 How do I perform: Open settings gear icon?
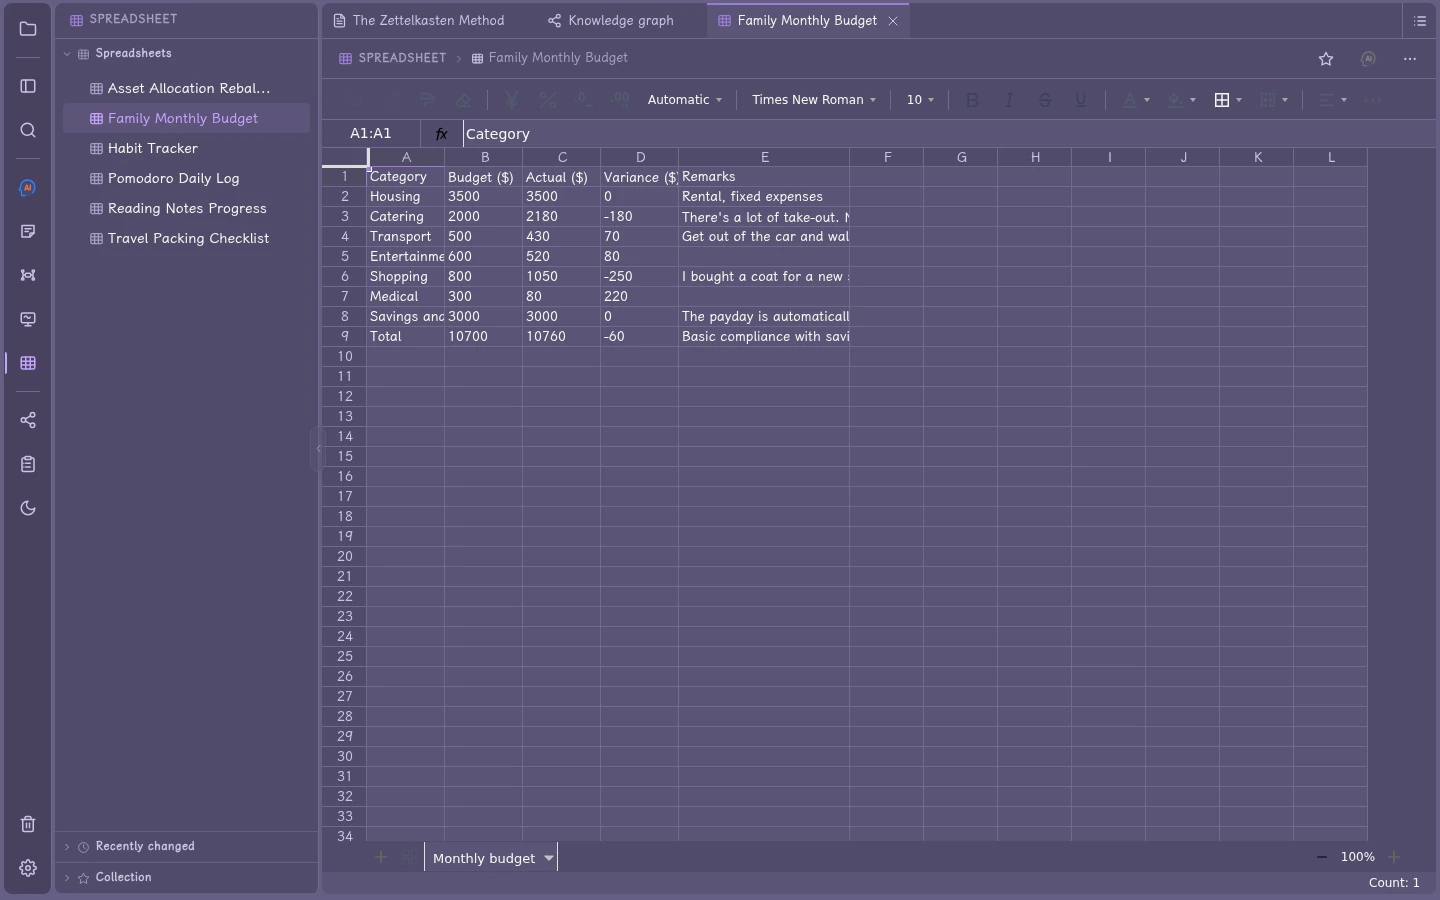click(28, 868)
